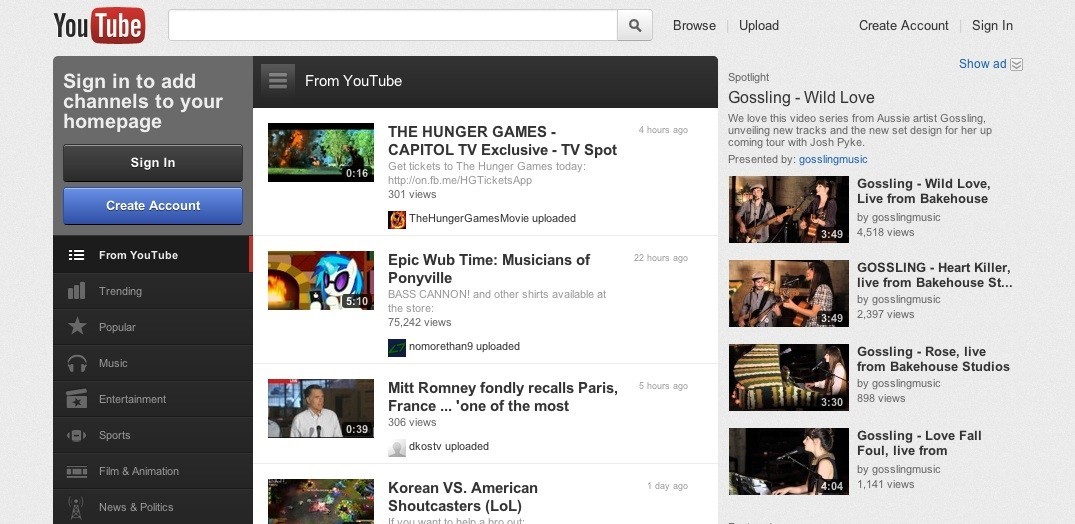Image resolution: width=1075 pixels, height=524 pixels.
Task: Select Trending category in sidebar
Action: point(152,291)
